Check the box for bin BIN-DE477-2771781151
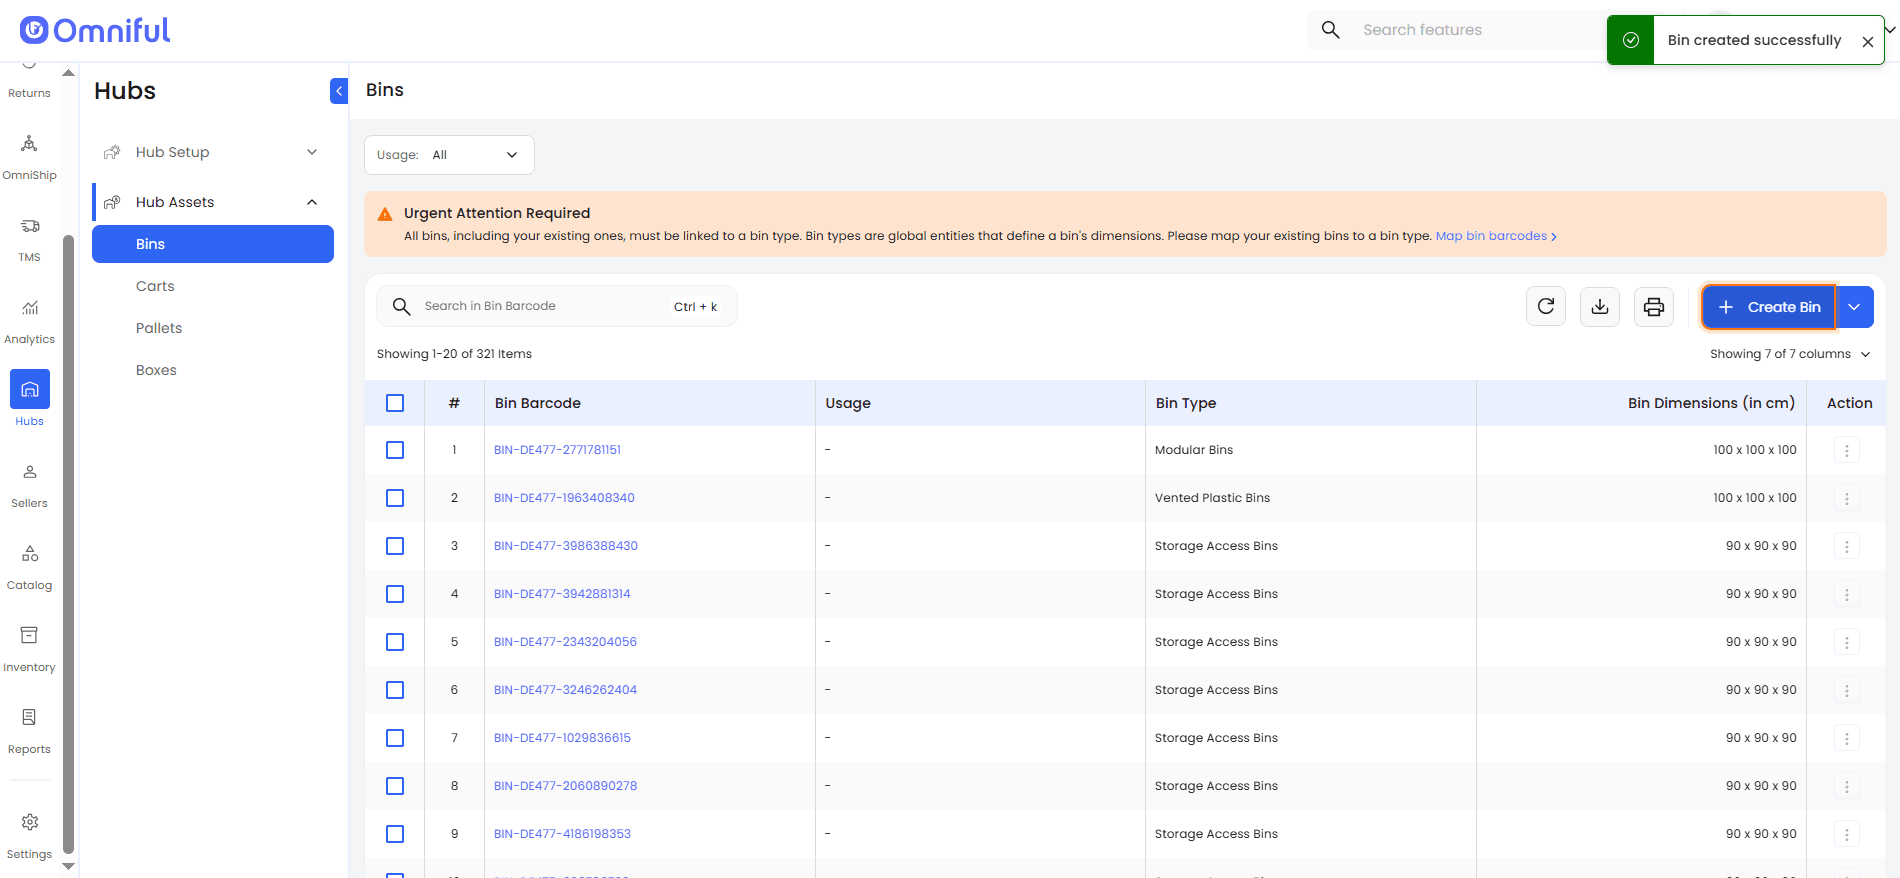 point(395,450)
